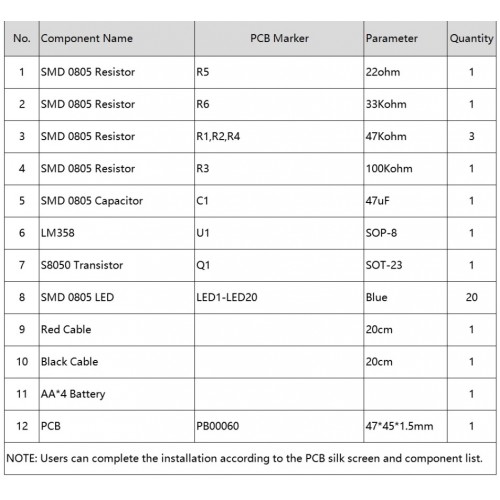This screenshot has width=500, height=500.
Task: Select the R1,R2,R4 marker cell
Action: point(279,137)
